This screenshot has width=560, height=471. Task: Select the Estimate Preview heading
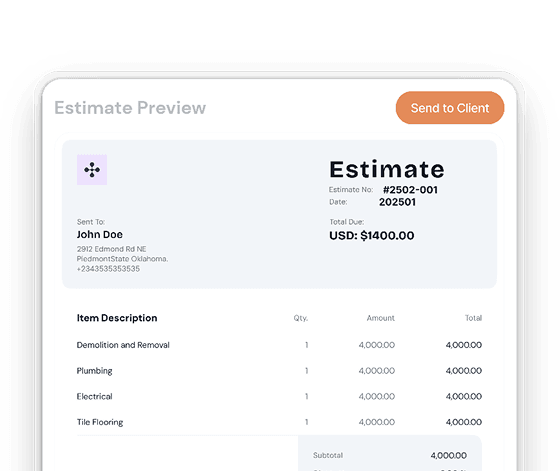[x=130, y=108]
